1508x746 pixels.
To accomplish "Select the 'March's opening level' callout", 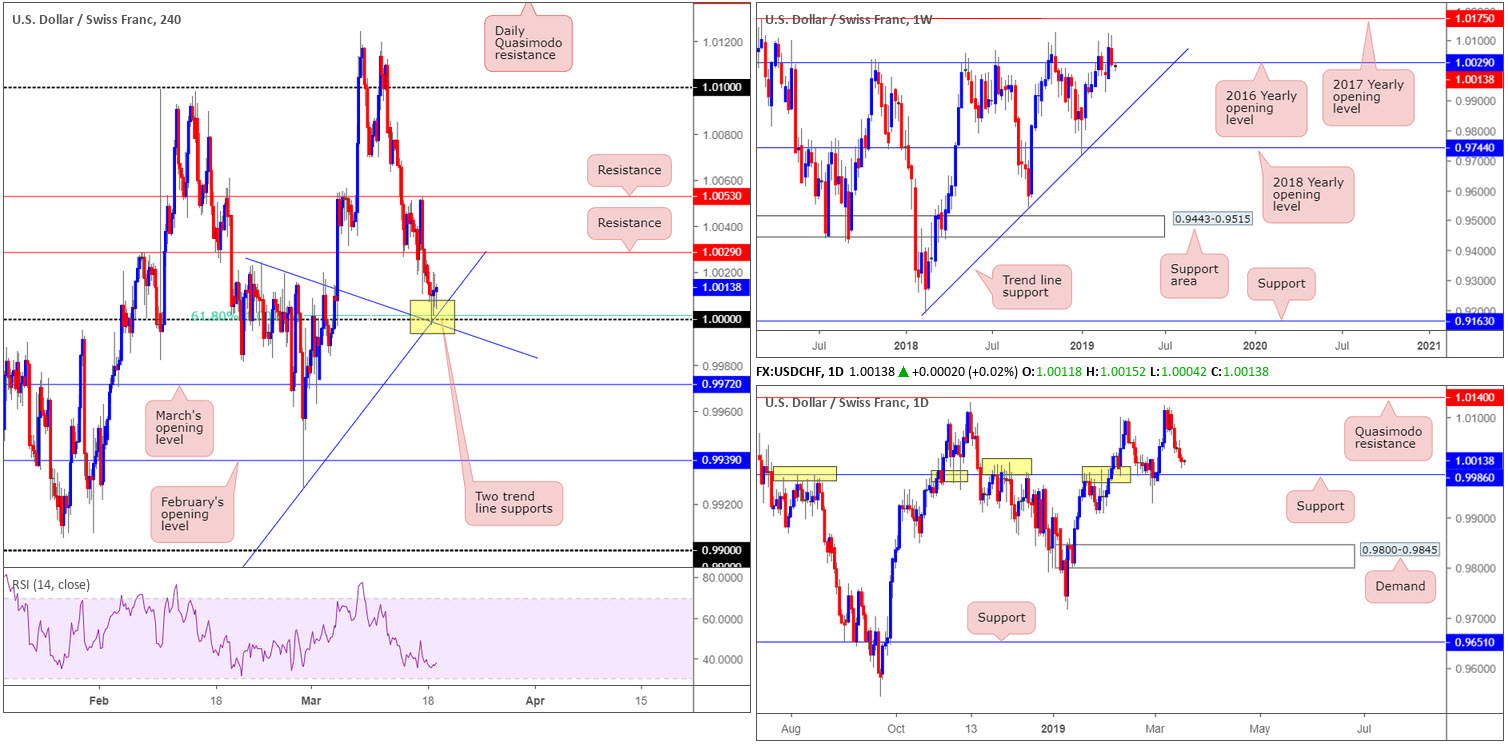I will [x=179, y=428].
